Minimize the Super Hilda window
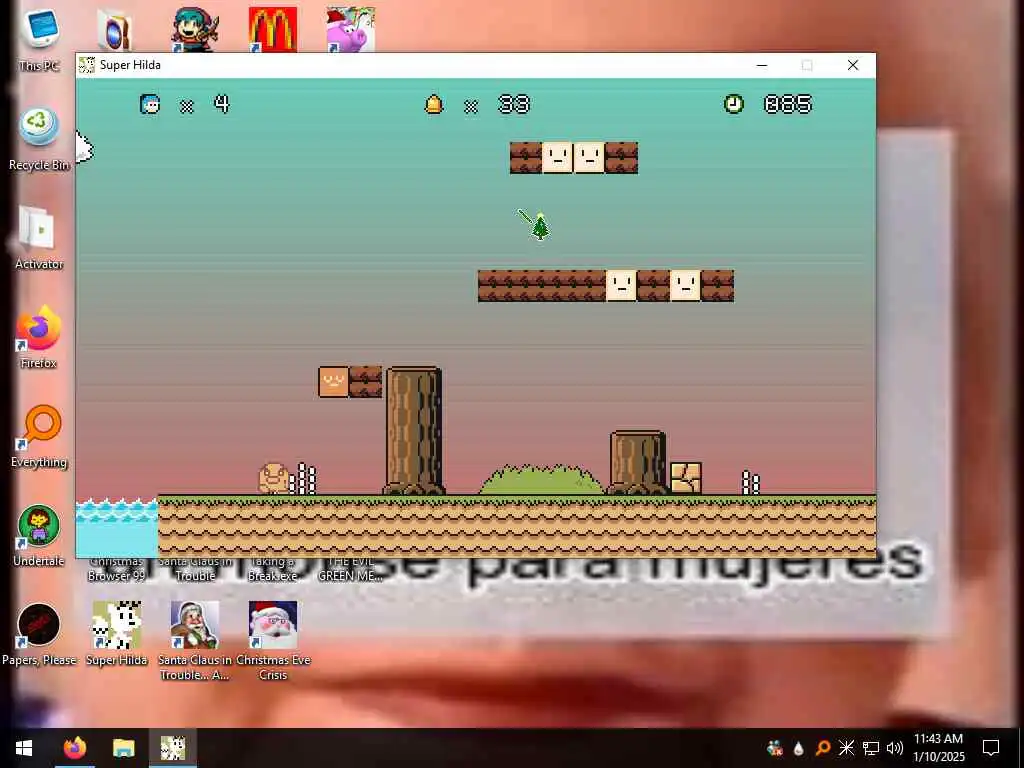Screen dimensions: 1024x768 pos(761,65)
